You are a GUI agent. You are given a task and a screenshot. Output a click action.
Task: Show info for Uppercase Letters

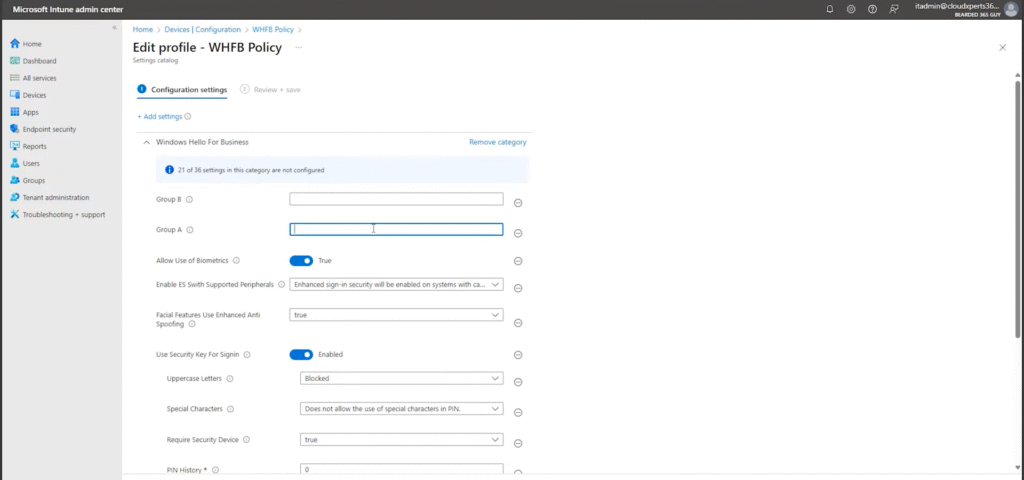point(230,379)
